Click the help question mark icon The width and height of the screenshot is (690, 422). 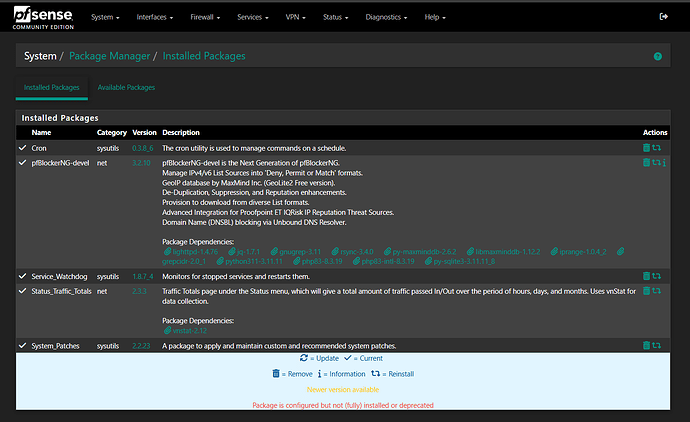(657, 57)
